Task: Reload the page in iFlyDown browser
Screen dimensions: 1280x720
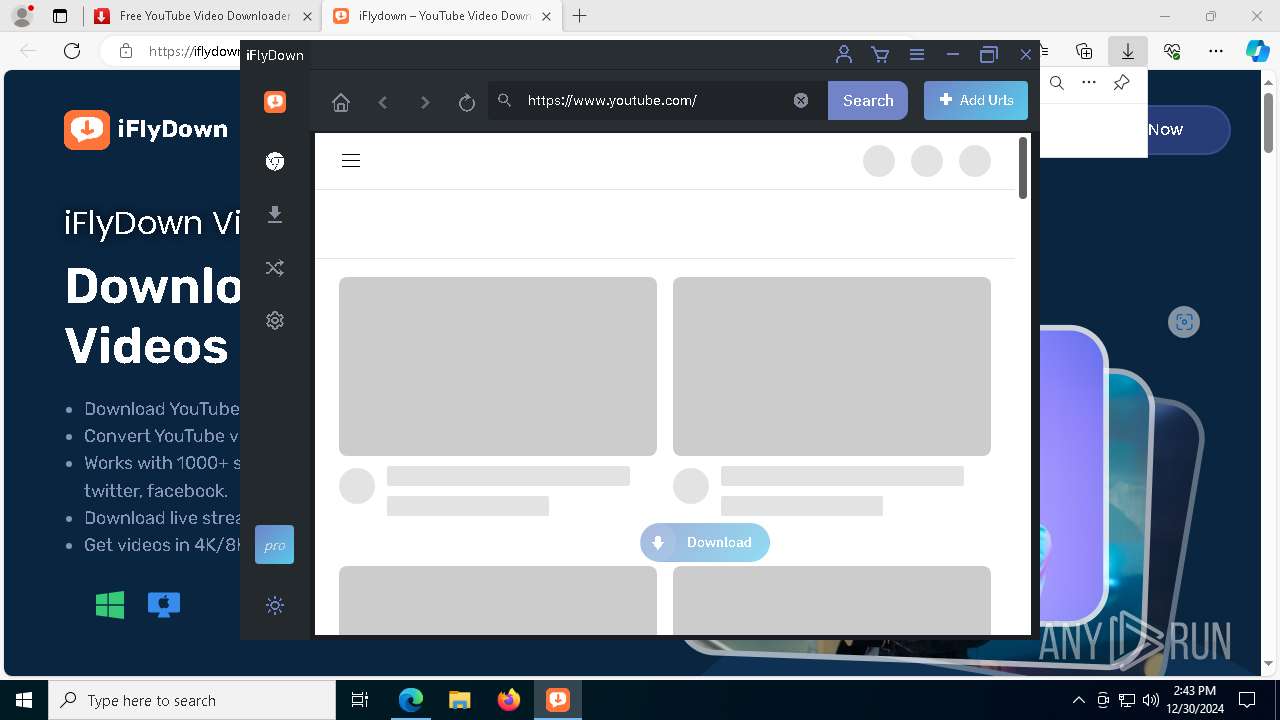Action: pyautogui.click(x=467, y=102)
